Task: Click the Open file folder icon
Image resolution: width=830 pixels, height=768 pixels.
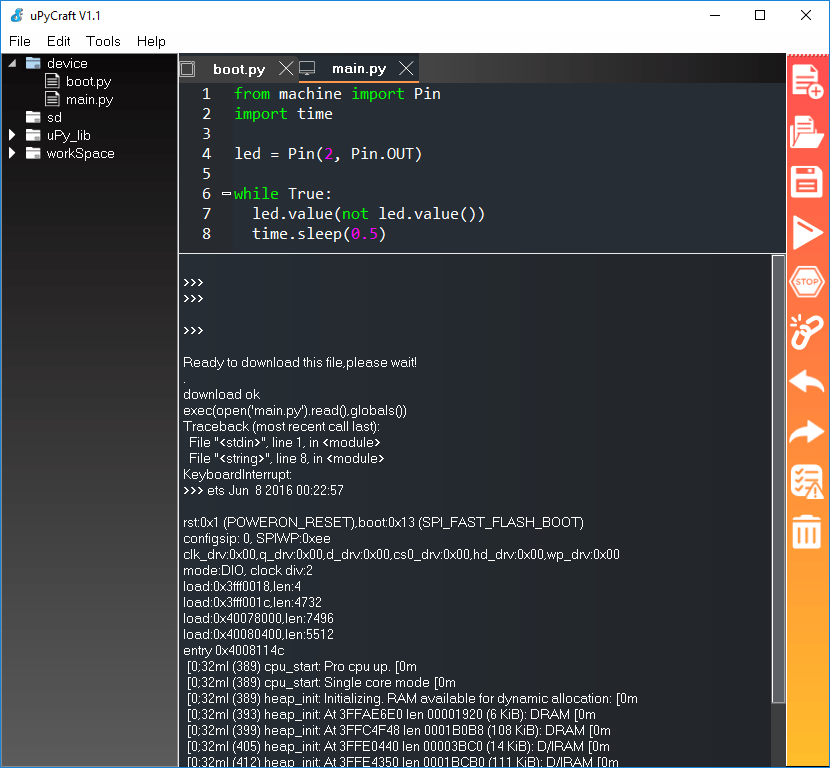Action: point(806,132)
